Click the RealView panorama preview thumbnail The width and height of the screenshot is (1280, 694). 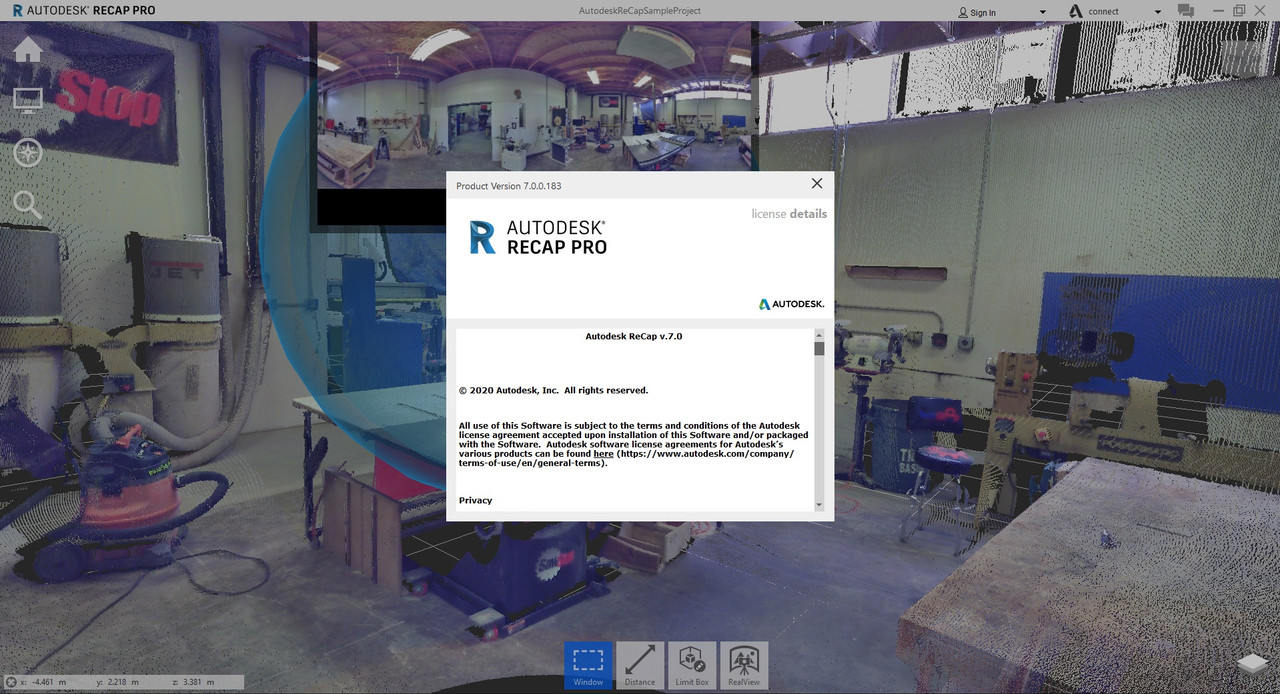coord(534,104)
